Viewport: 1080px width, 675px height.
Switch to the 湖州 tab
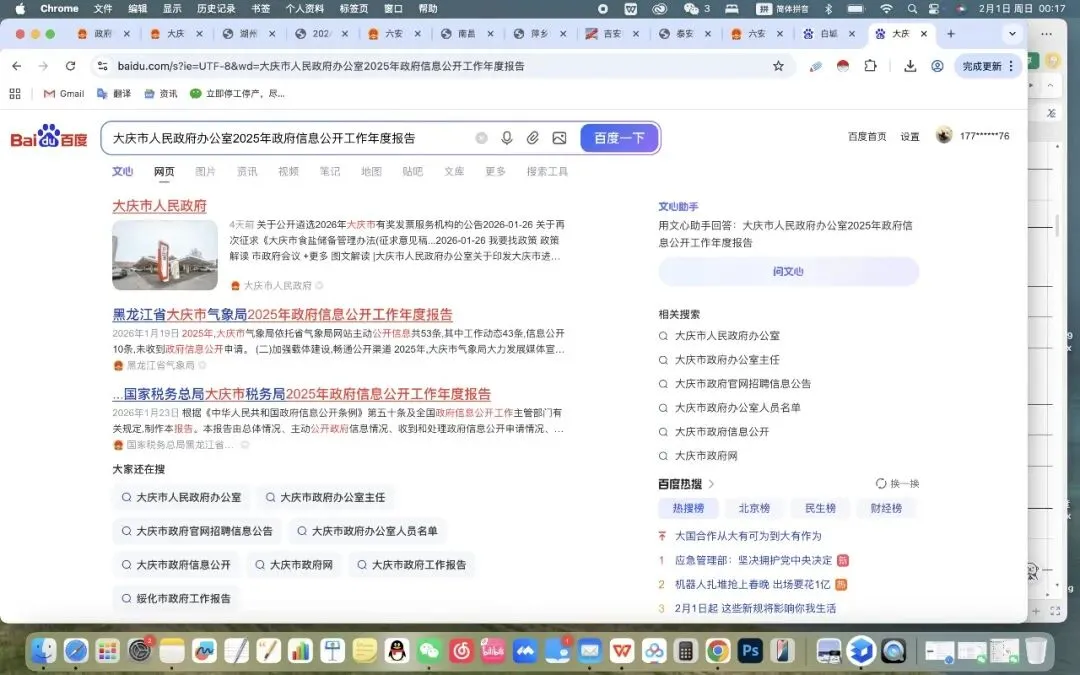coord(249,34)
